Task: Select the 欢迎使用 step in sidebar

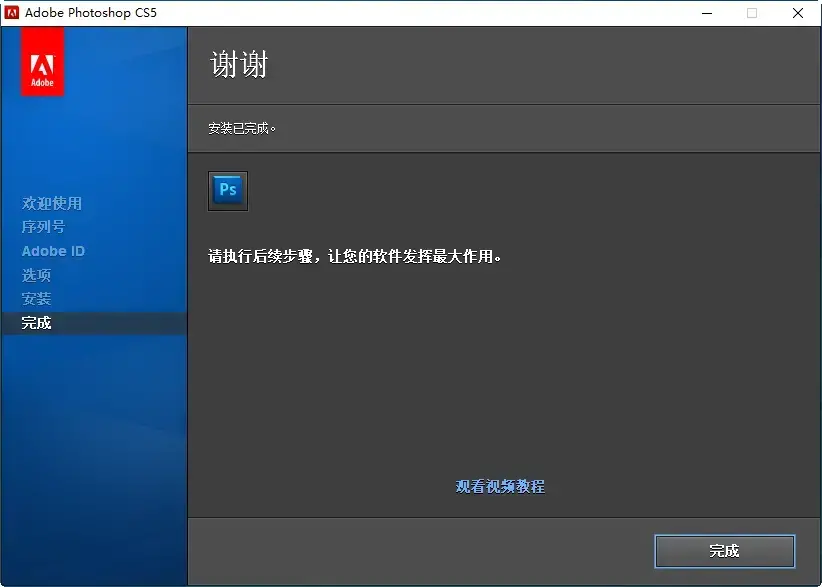Action: pos(52,203)
